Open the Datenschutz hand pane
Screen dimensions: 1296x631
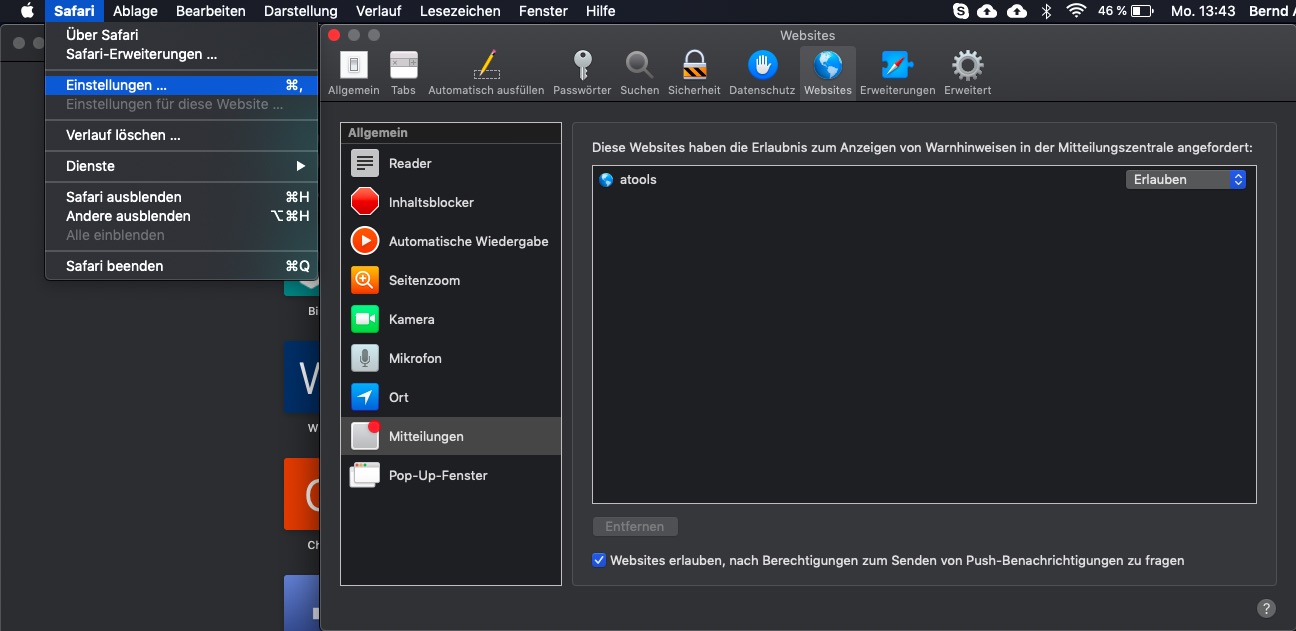(x=762, y=73)
